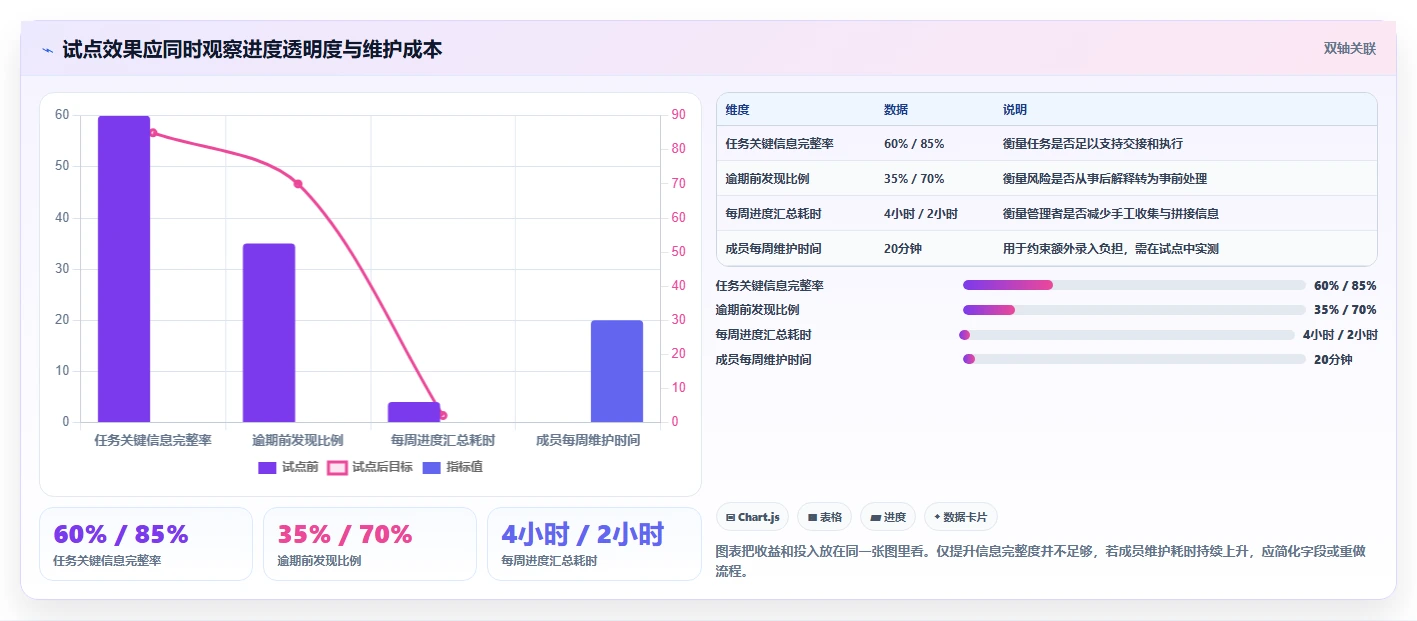Click the 每周进度汇总耗时 x-axis label
The height and width of the screenshot is (621, 1417).
443,440
